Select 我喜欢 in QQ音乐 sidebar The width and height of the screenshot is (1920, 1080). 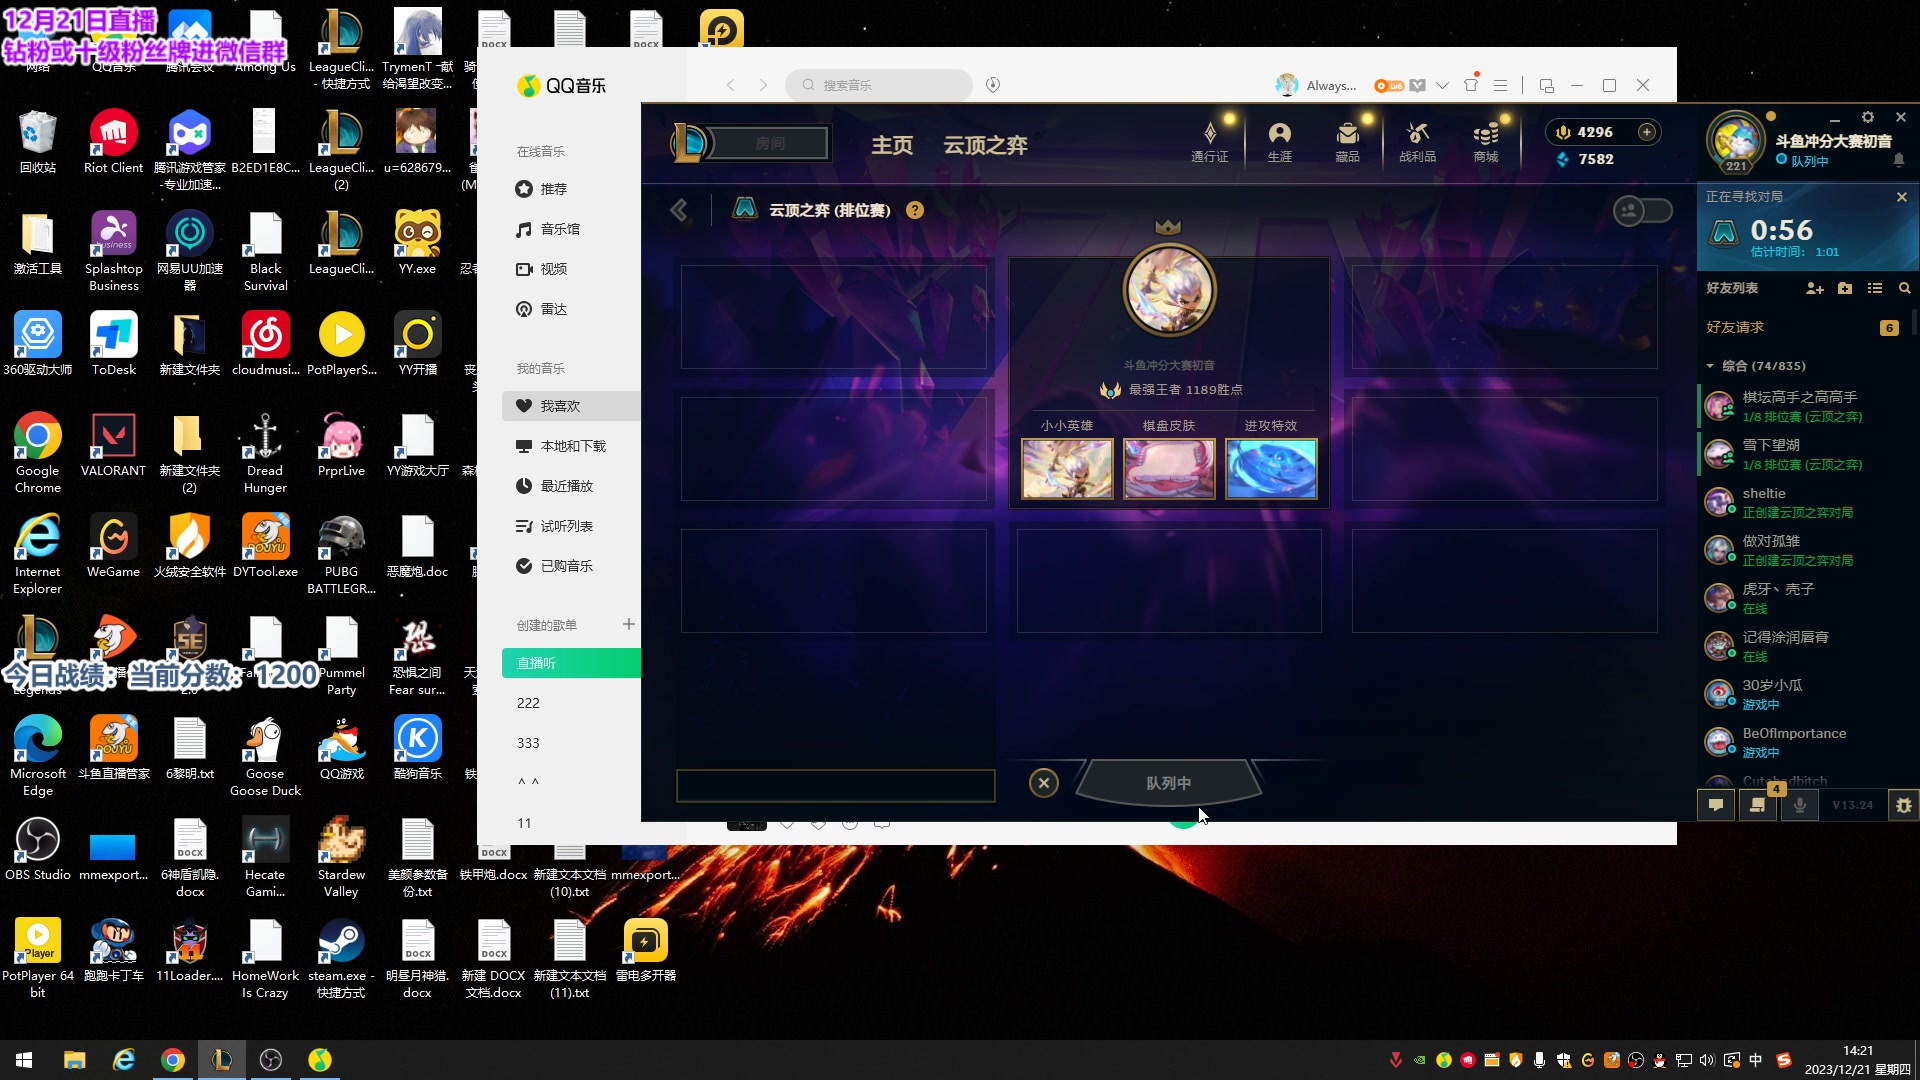pos(560,406)
